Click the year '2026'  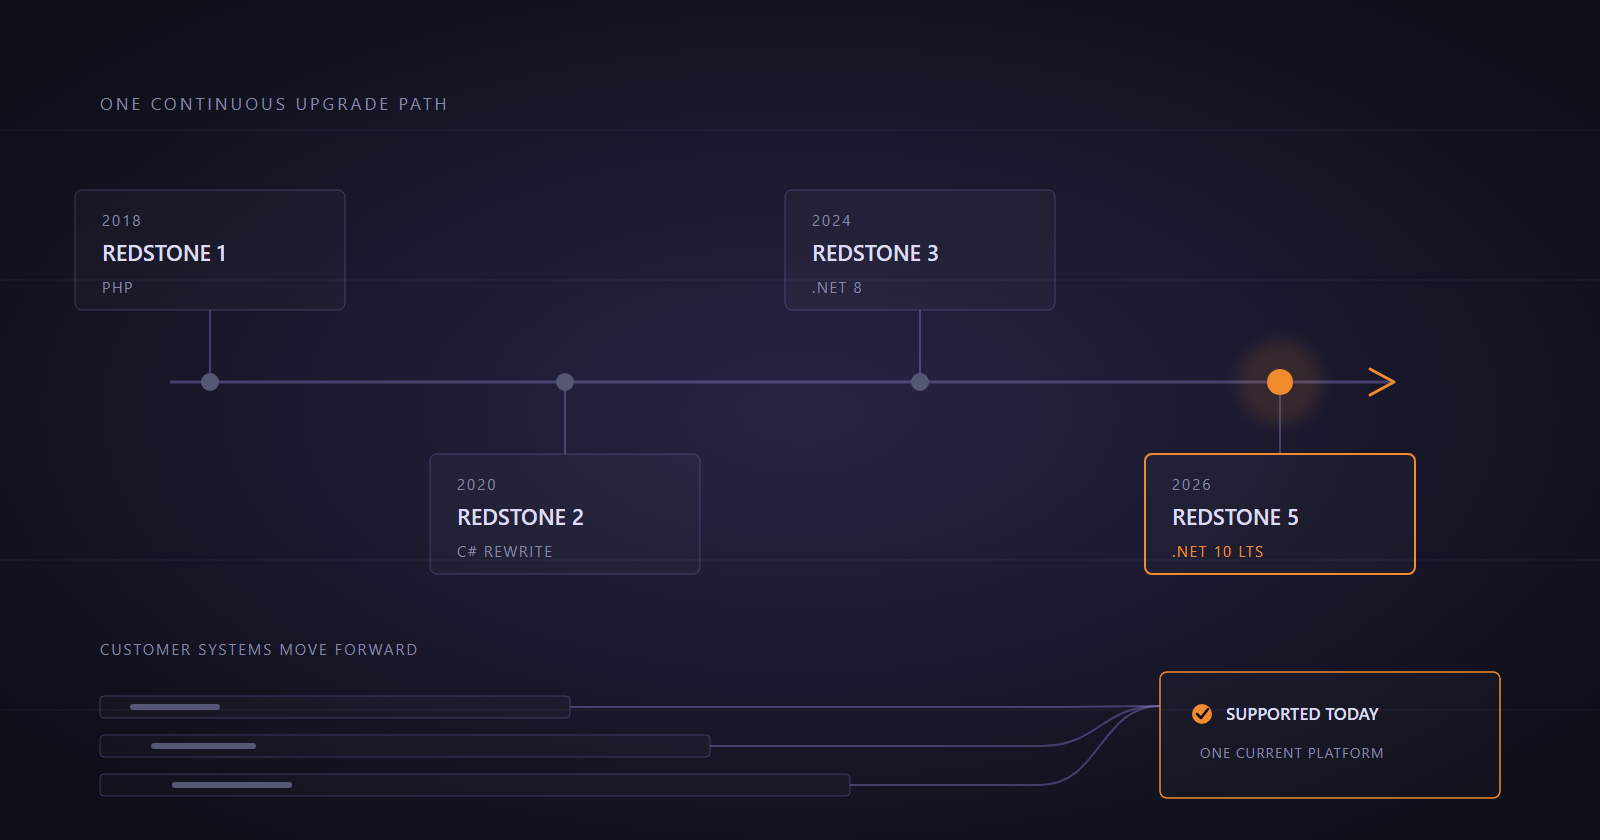pyautogui.click(x=1192, y=485)
